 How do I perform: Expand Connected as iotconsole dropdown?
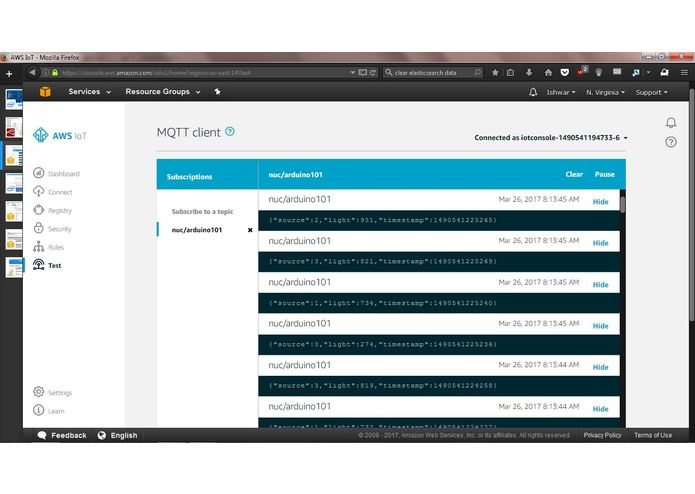click(551, 138)
